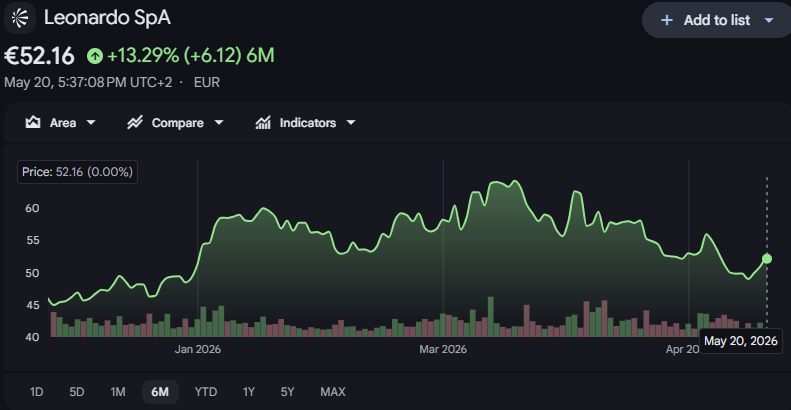This screenshot has height=410, width=791.
Task: Expand the Area chart type dropdown arrow
Action: pyautogui.click(x=91, y=123)
